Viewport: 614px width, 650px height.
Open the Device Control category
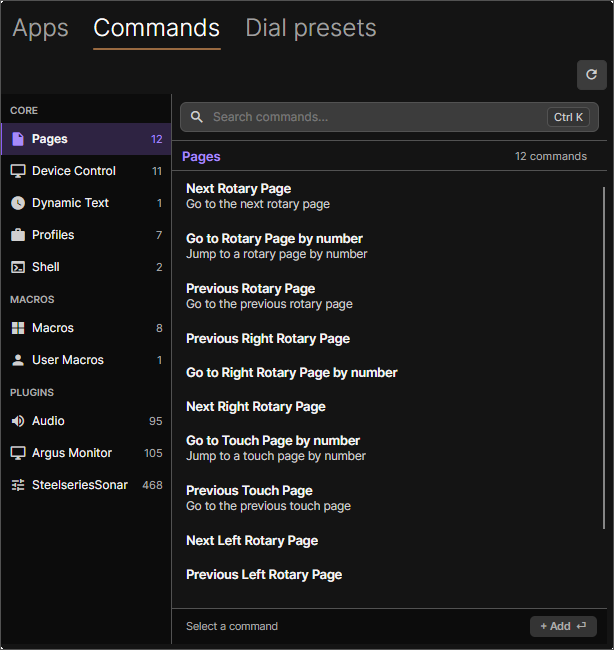click(86, 171)
